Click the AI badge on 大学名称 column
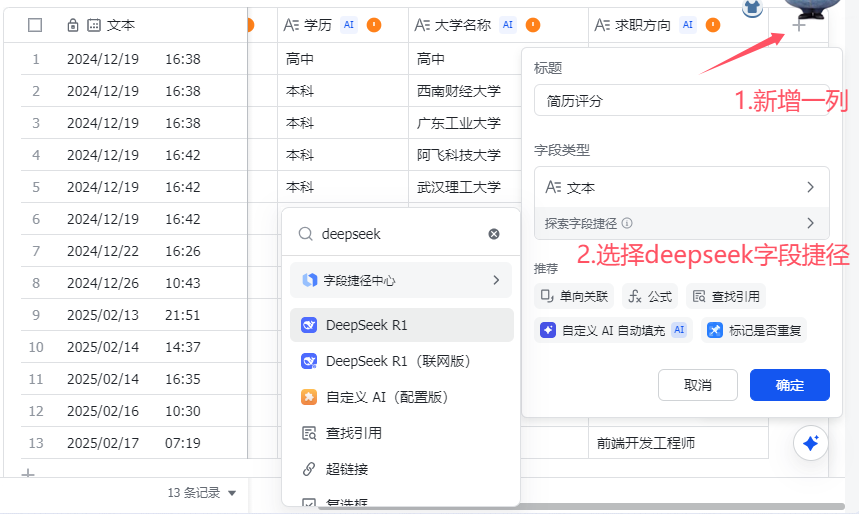Screen dimensions: 859x514 508,25
